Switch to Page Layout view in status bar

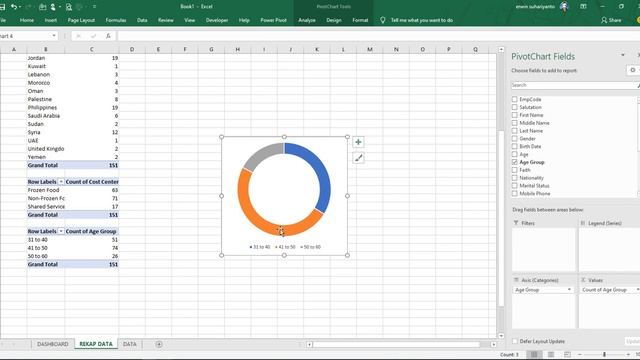(x=551, y=354)
